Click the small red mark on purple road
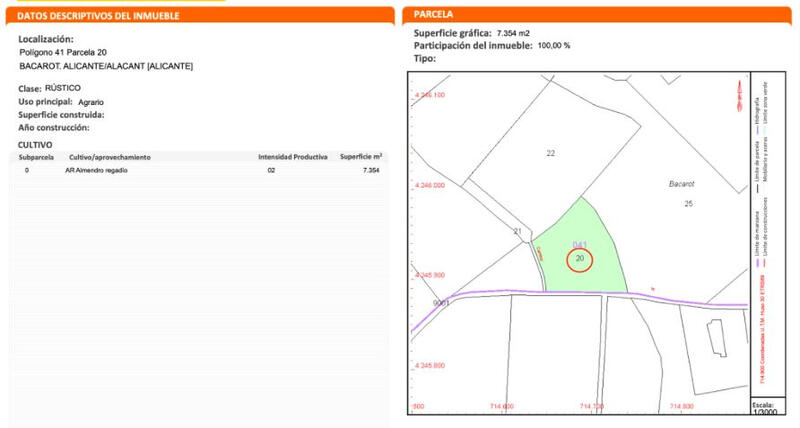Image resolution: width=800 pixels, height=428 pixels. [653, 289]
